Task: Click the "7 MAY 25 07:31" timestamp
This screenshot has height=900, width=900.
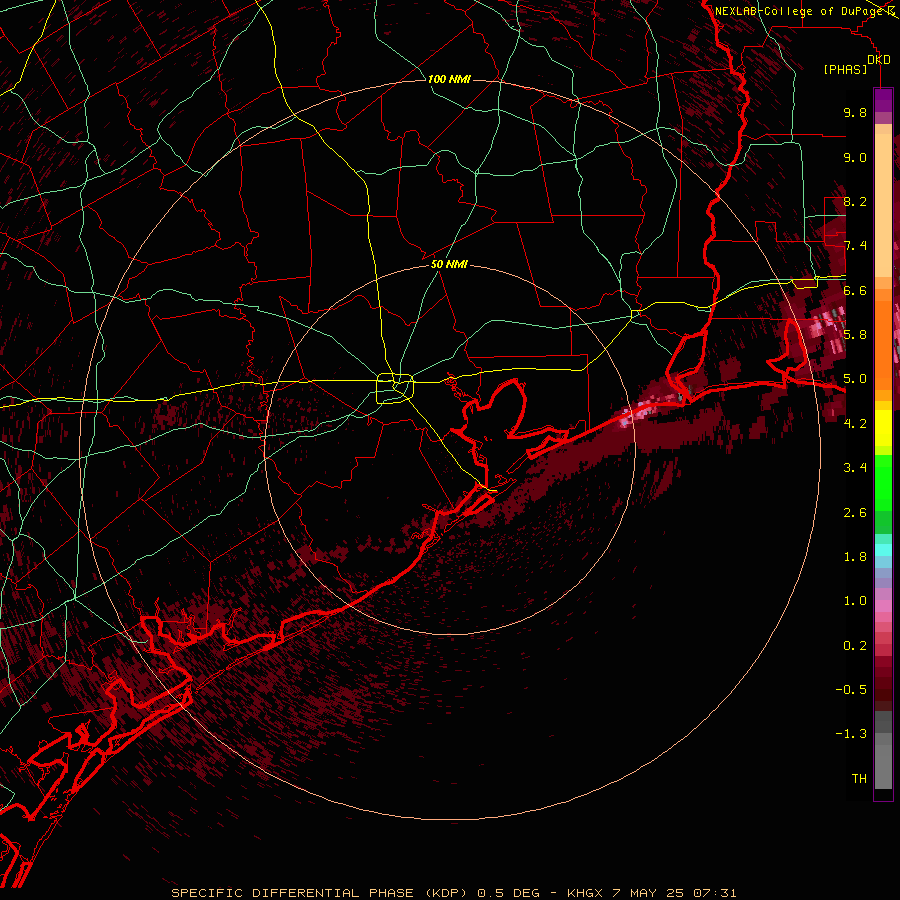Action: (674, 893)
